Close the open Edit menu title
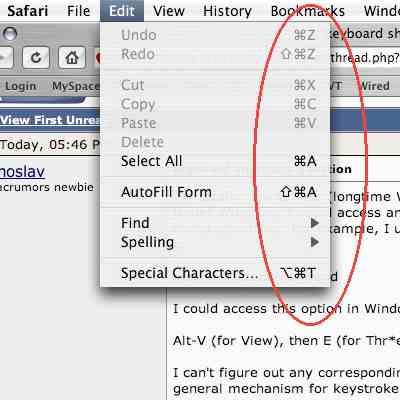 point(122,11)
